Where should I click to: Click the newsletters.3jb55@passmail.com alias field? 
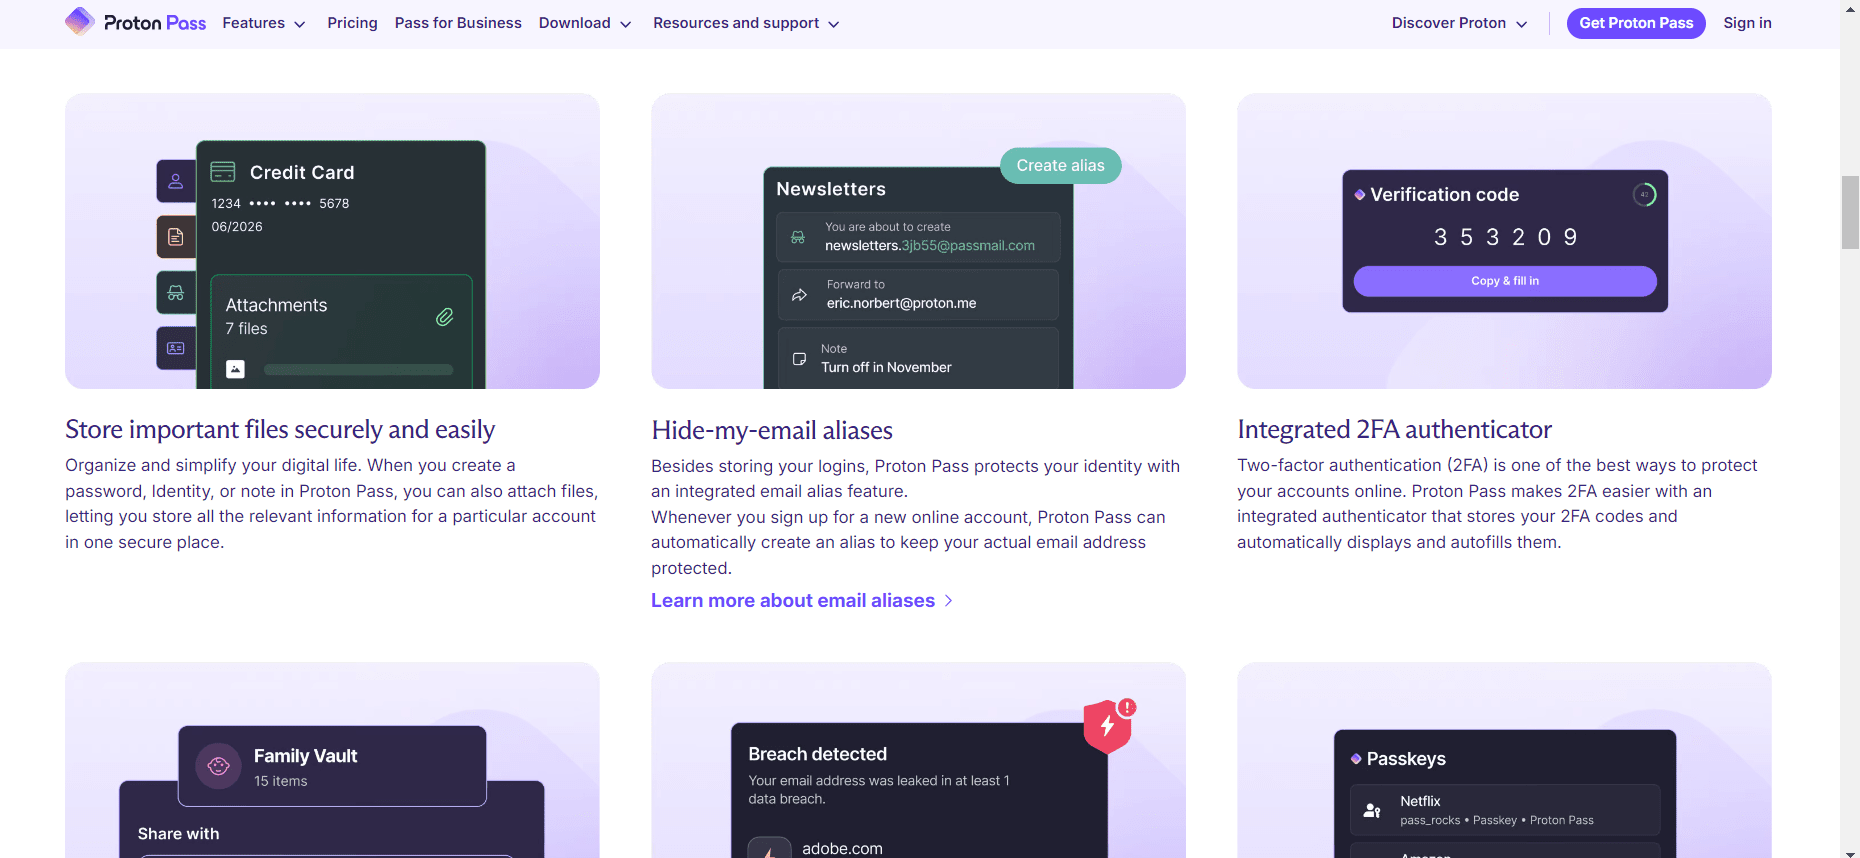[918, 237]
